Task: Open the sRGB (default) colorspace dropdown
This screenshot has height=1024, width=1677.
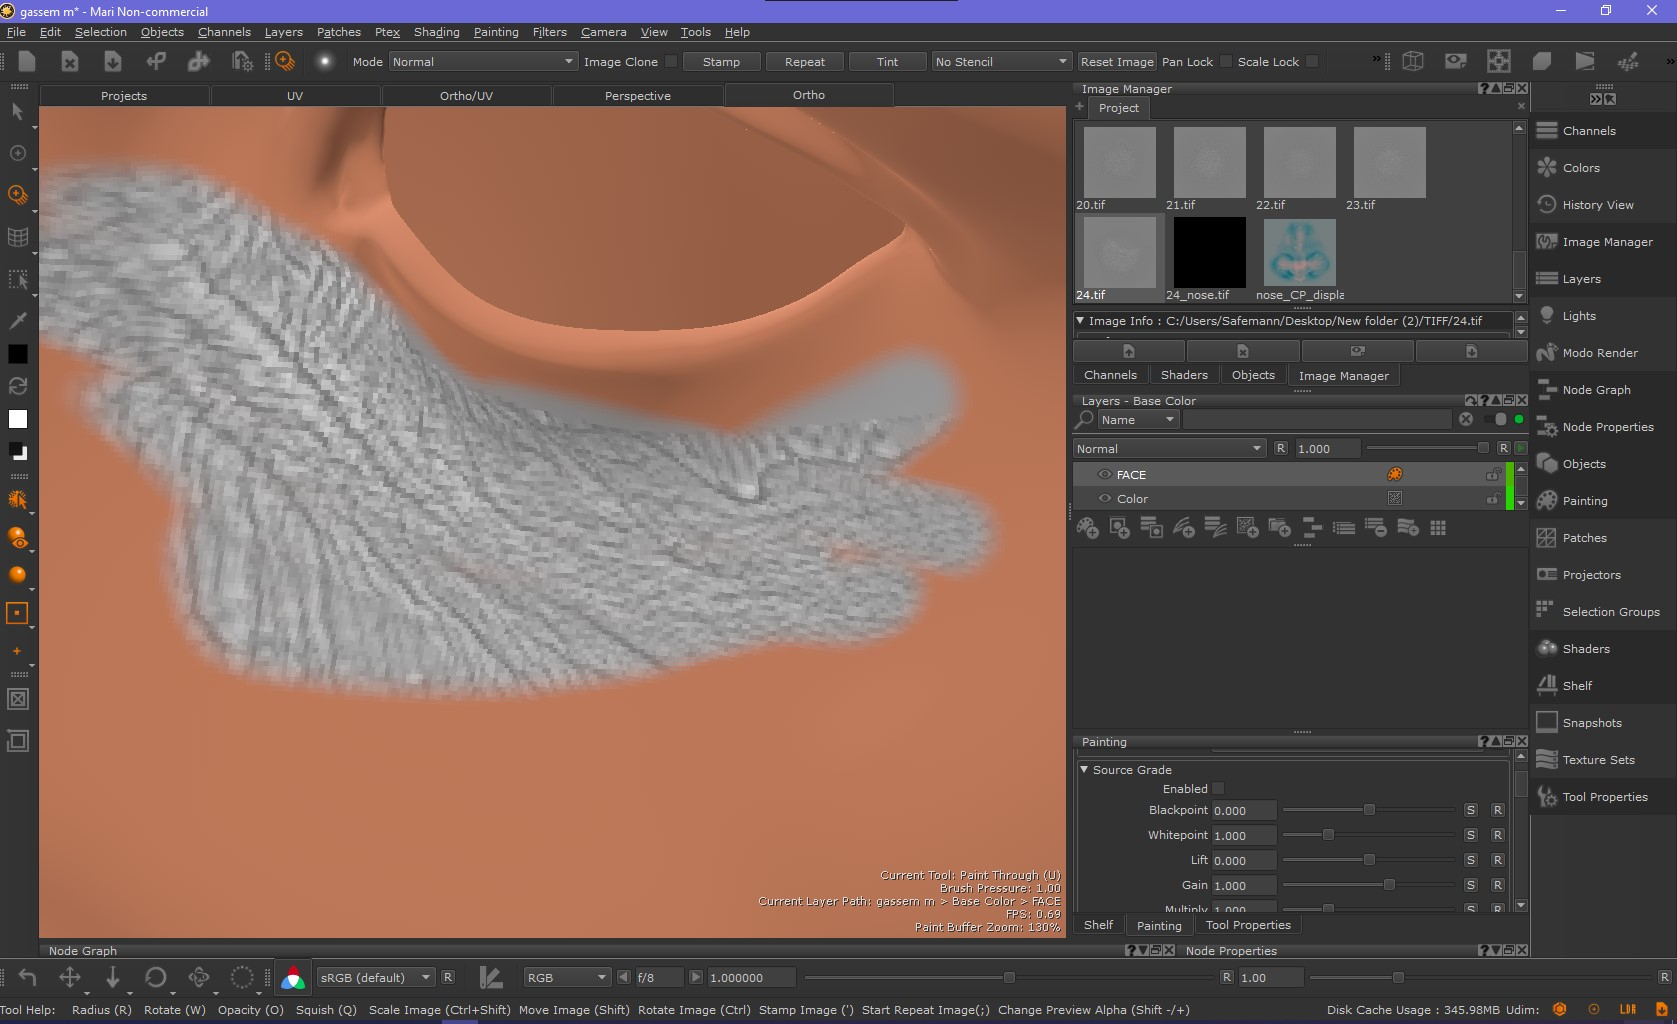Action: point(375,978)
